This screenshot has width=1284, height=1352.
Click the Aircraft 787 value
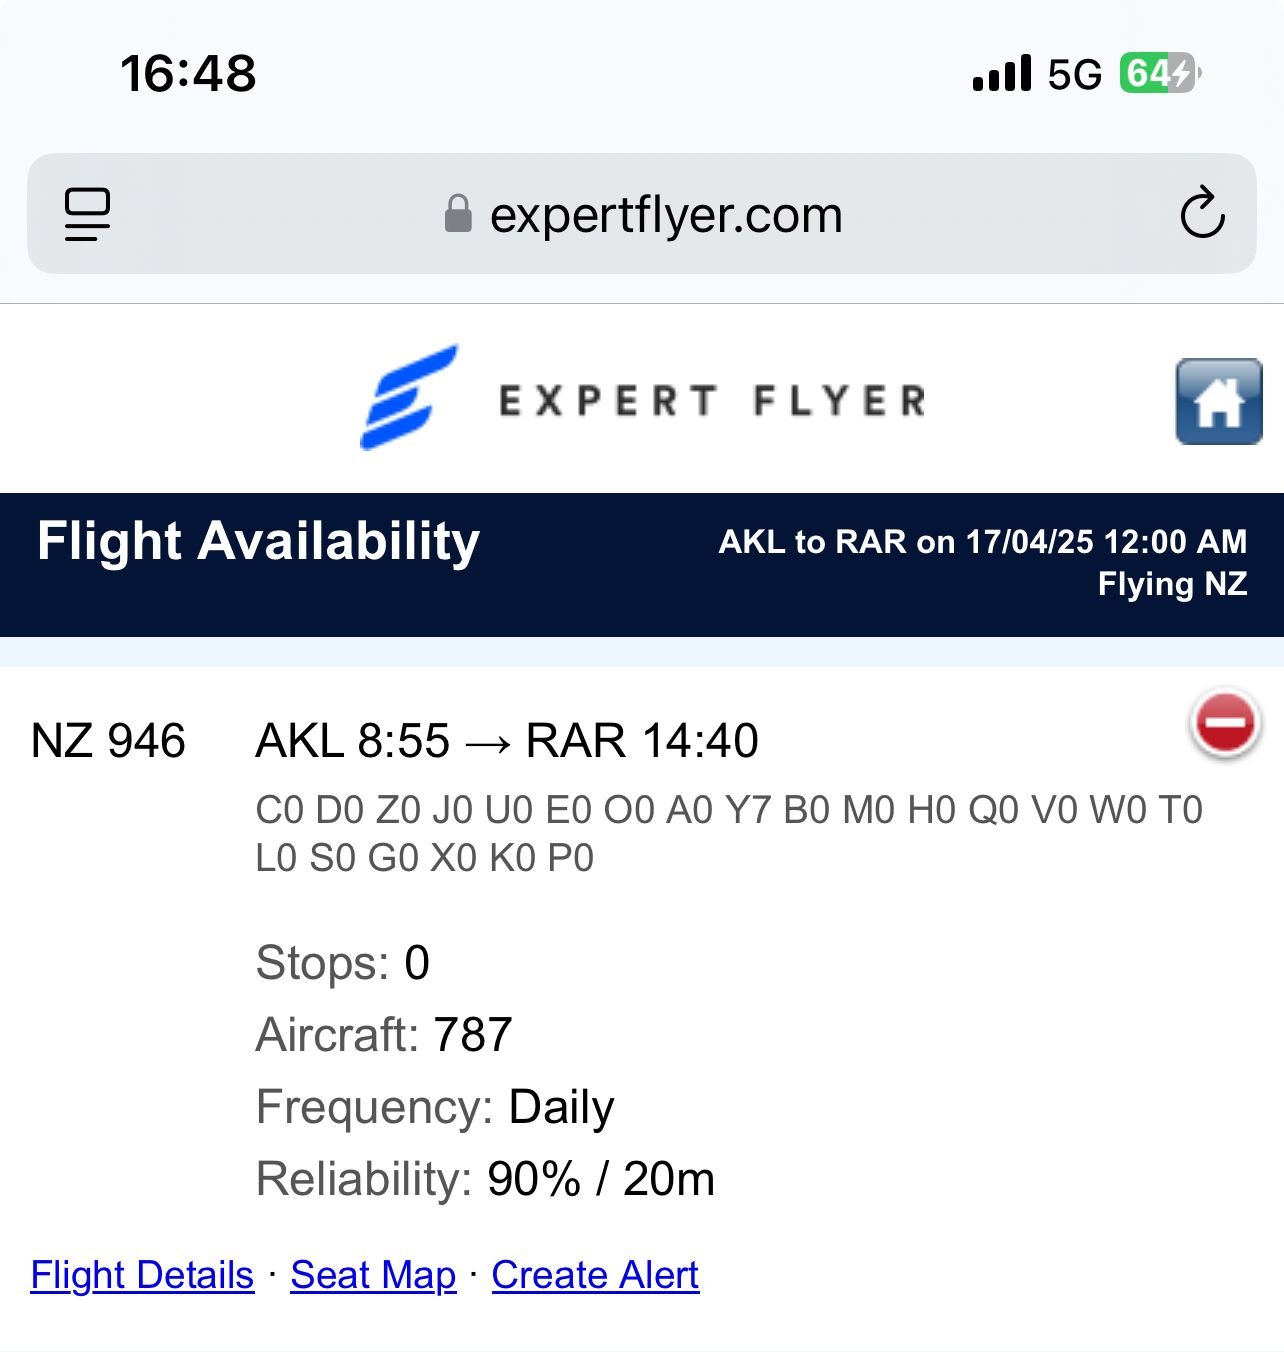473,1035
